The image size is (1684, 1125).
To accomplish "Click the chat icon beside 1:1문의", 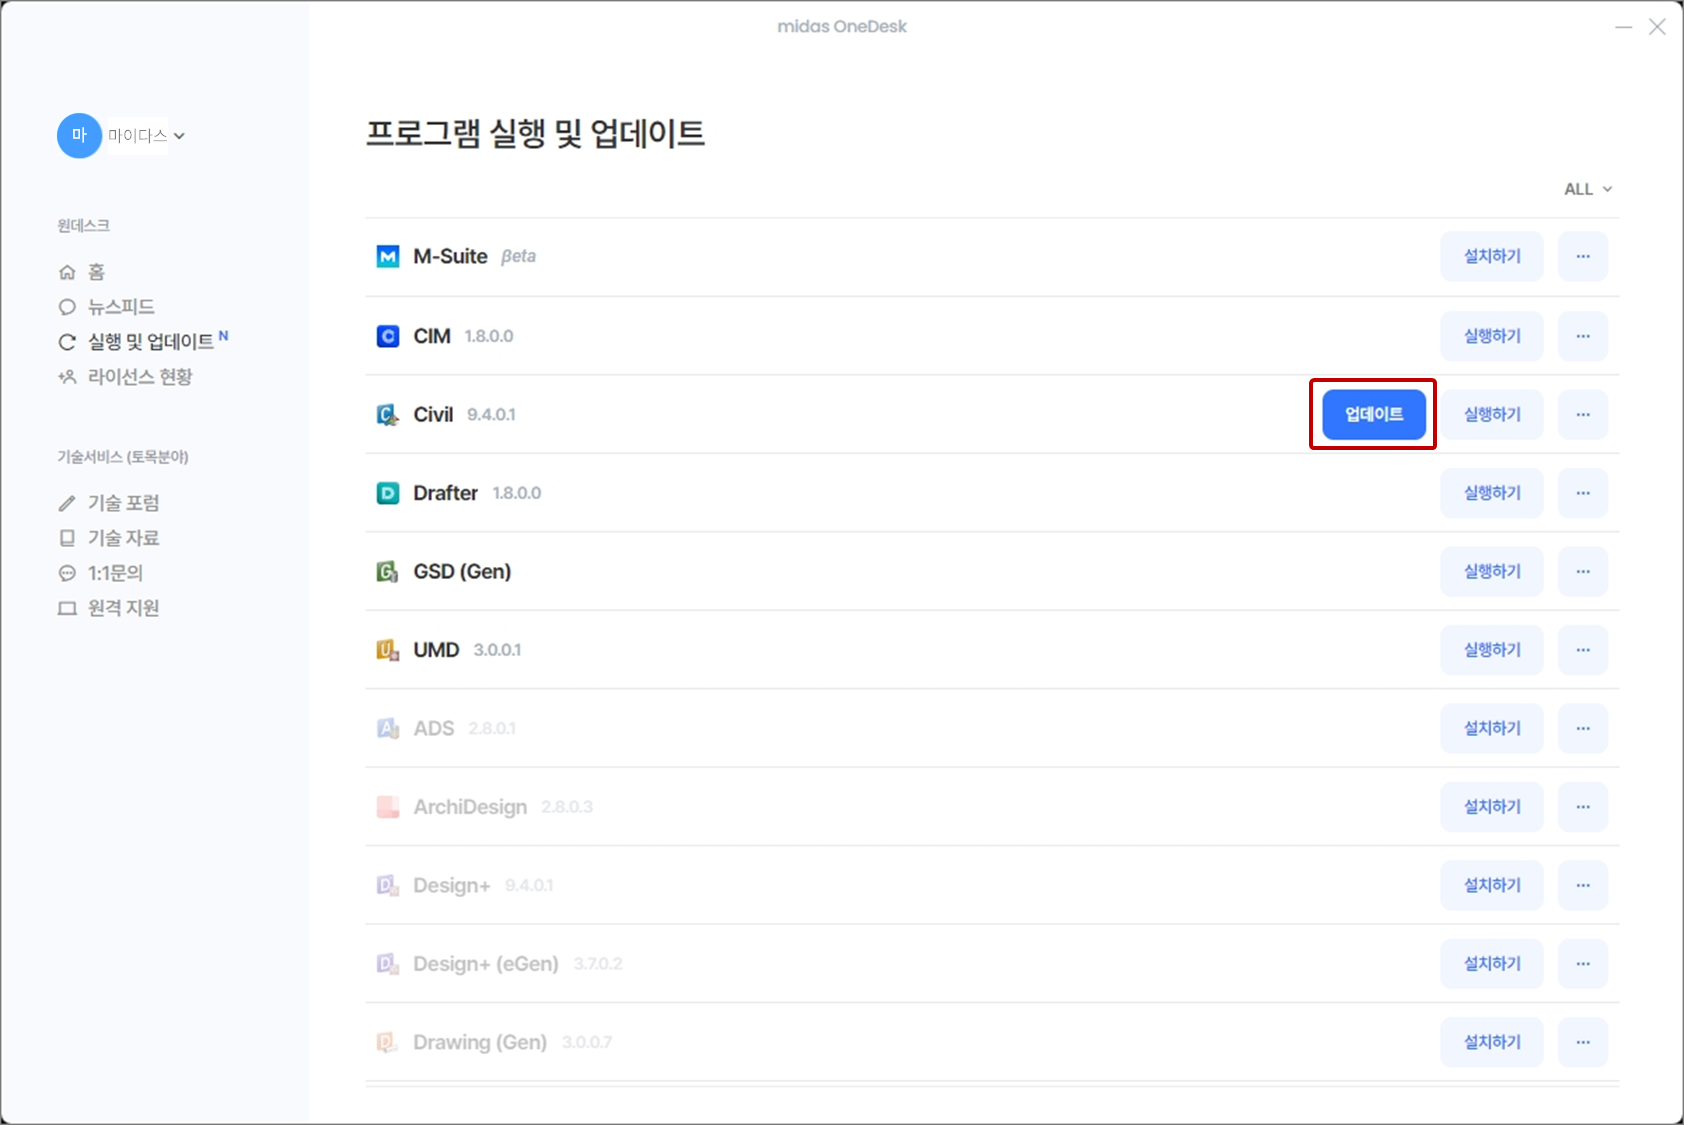I will tap(67, 573).
